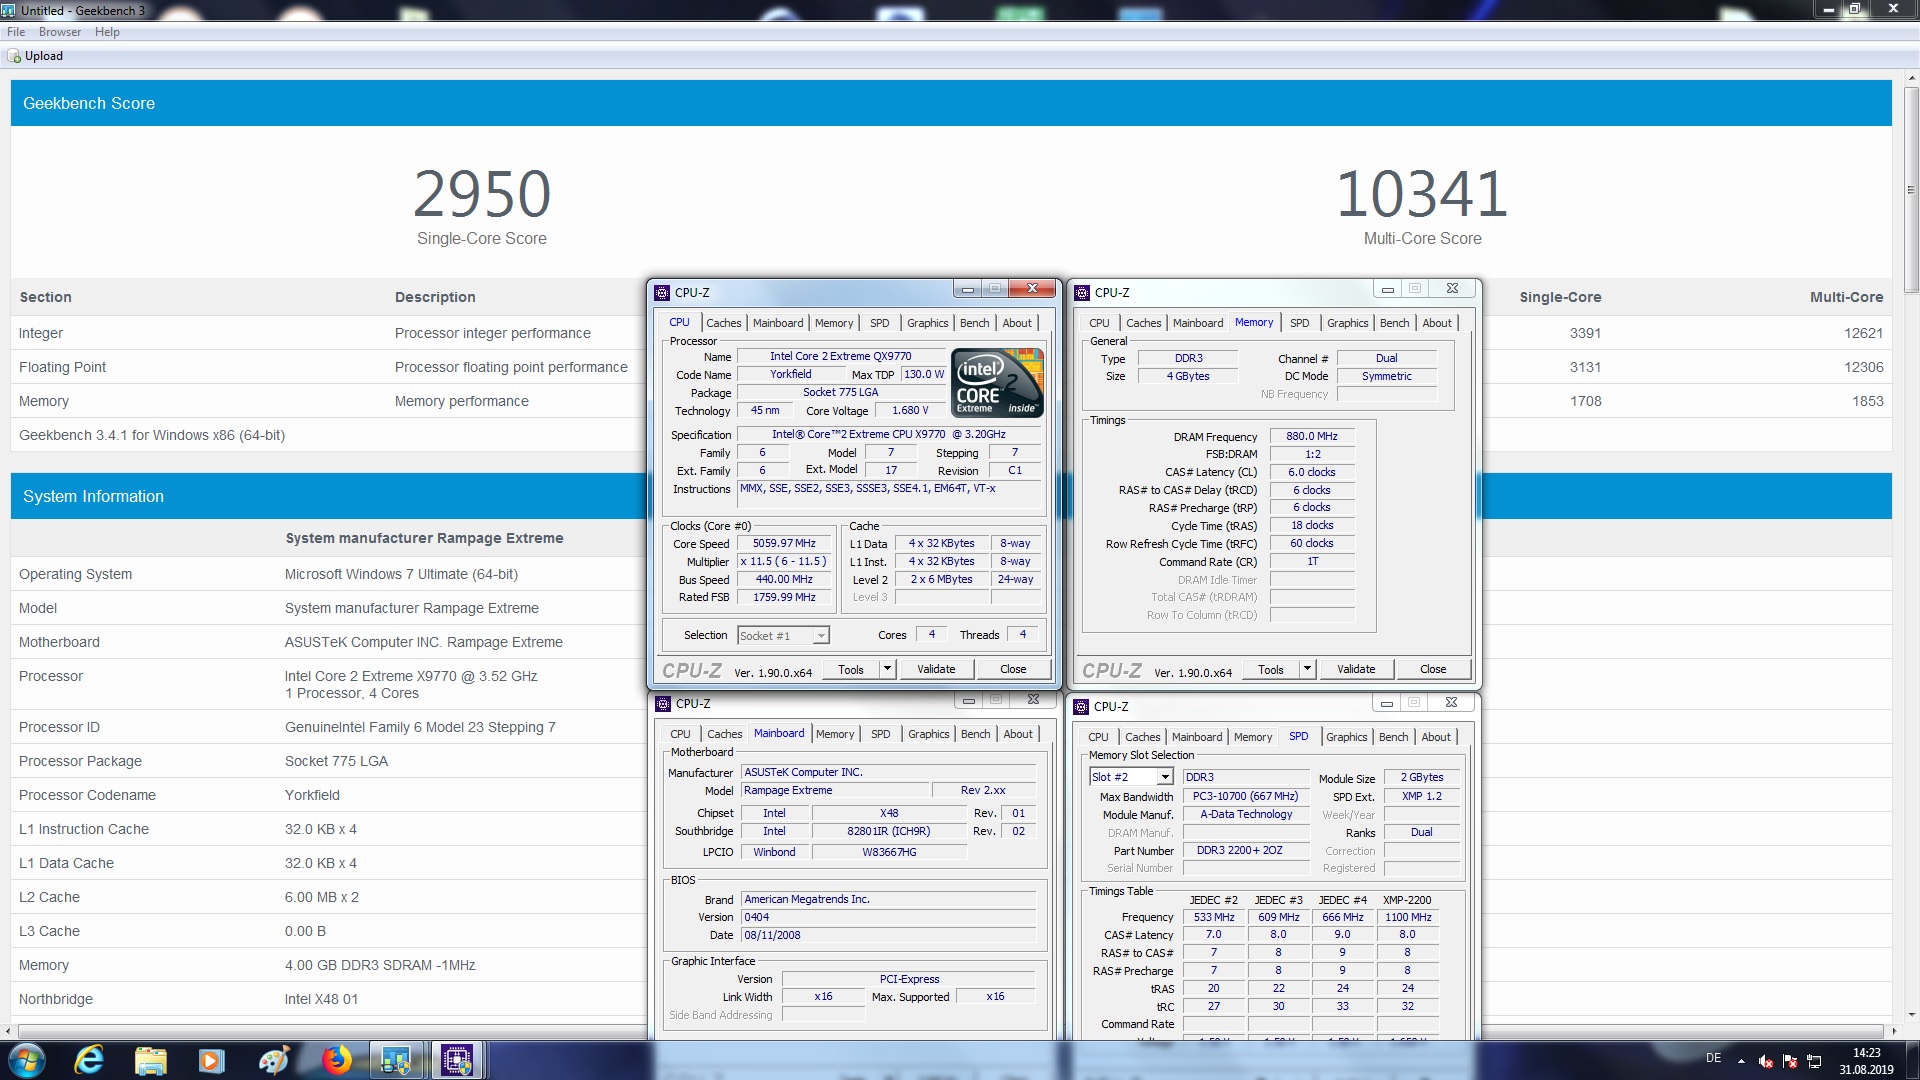Show hidden tray icons arrow
Image resolution: width=1920 pixels, height=1080 pixels.
[x=1741, y=1061]
